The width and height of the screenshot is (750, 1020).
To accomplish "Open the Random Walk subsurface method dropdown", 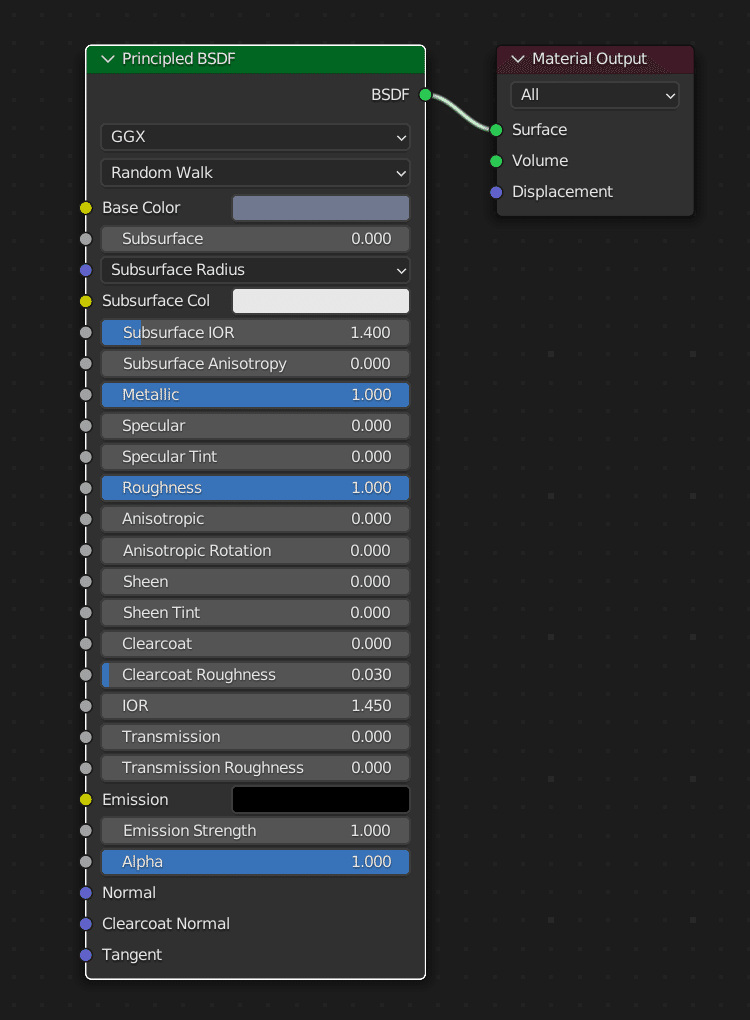I will (256, 173).
